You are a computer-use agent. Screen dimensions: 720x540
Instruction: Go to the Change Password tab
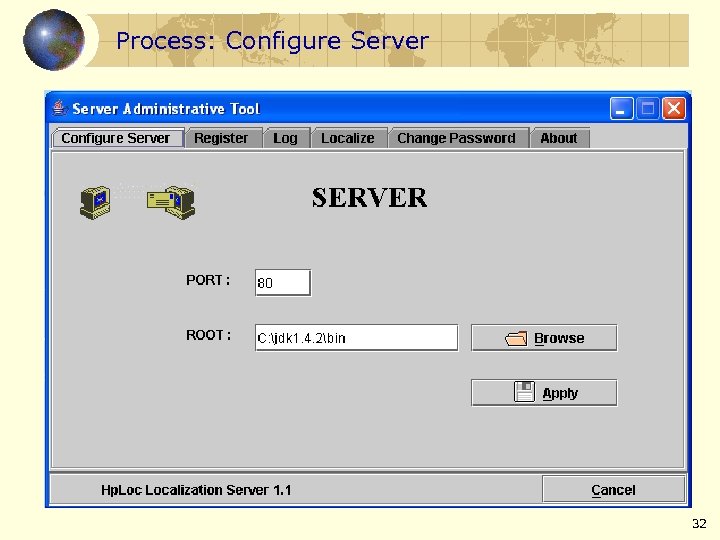coord(458,138)
